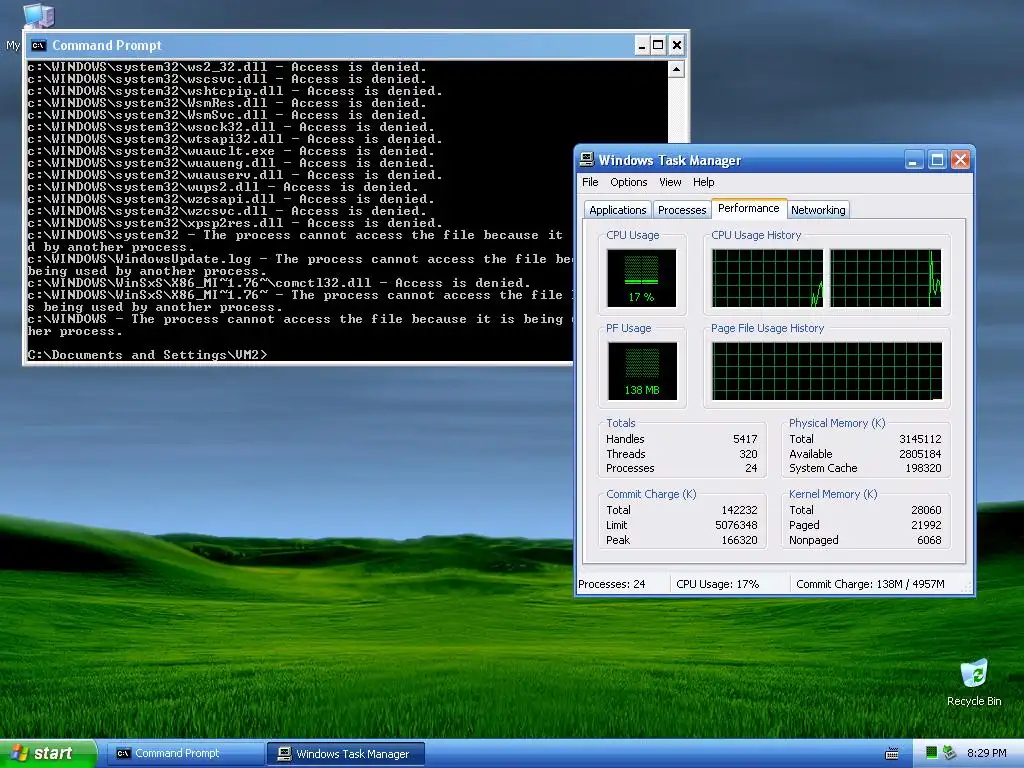Click Commit Charge Peak value 166320

739,540
